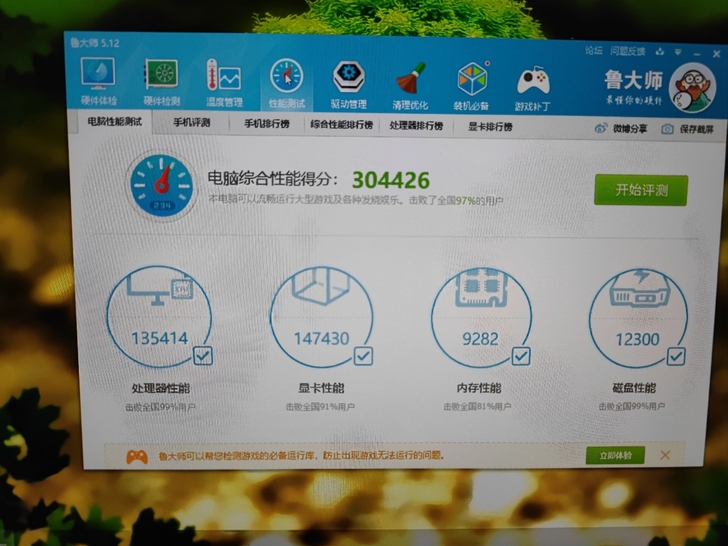The image size is (728, 546).
Task: Uncheck the 显卡性能 checkbox
Action: point(363,356)
